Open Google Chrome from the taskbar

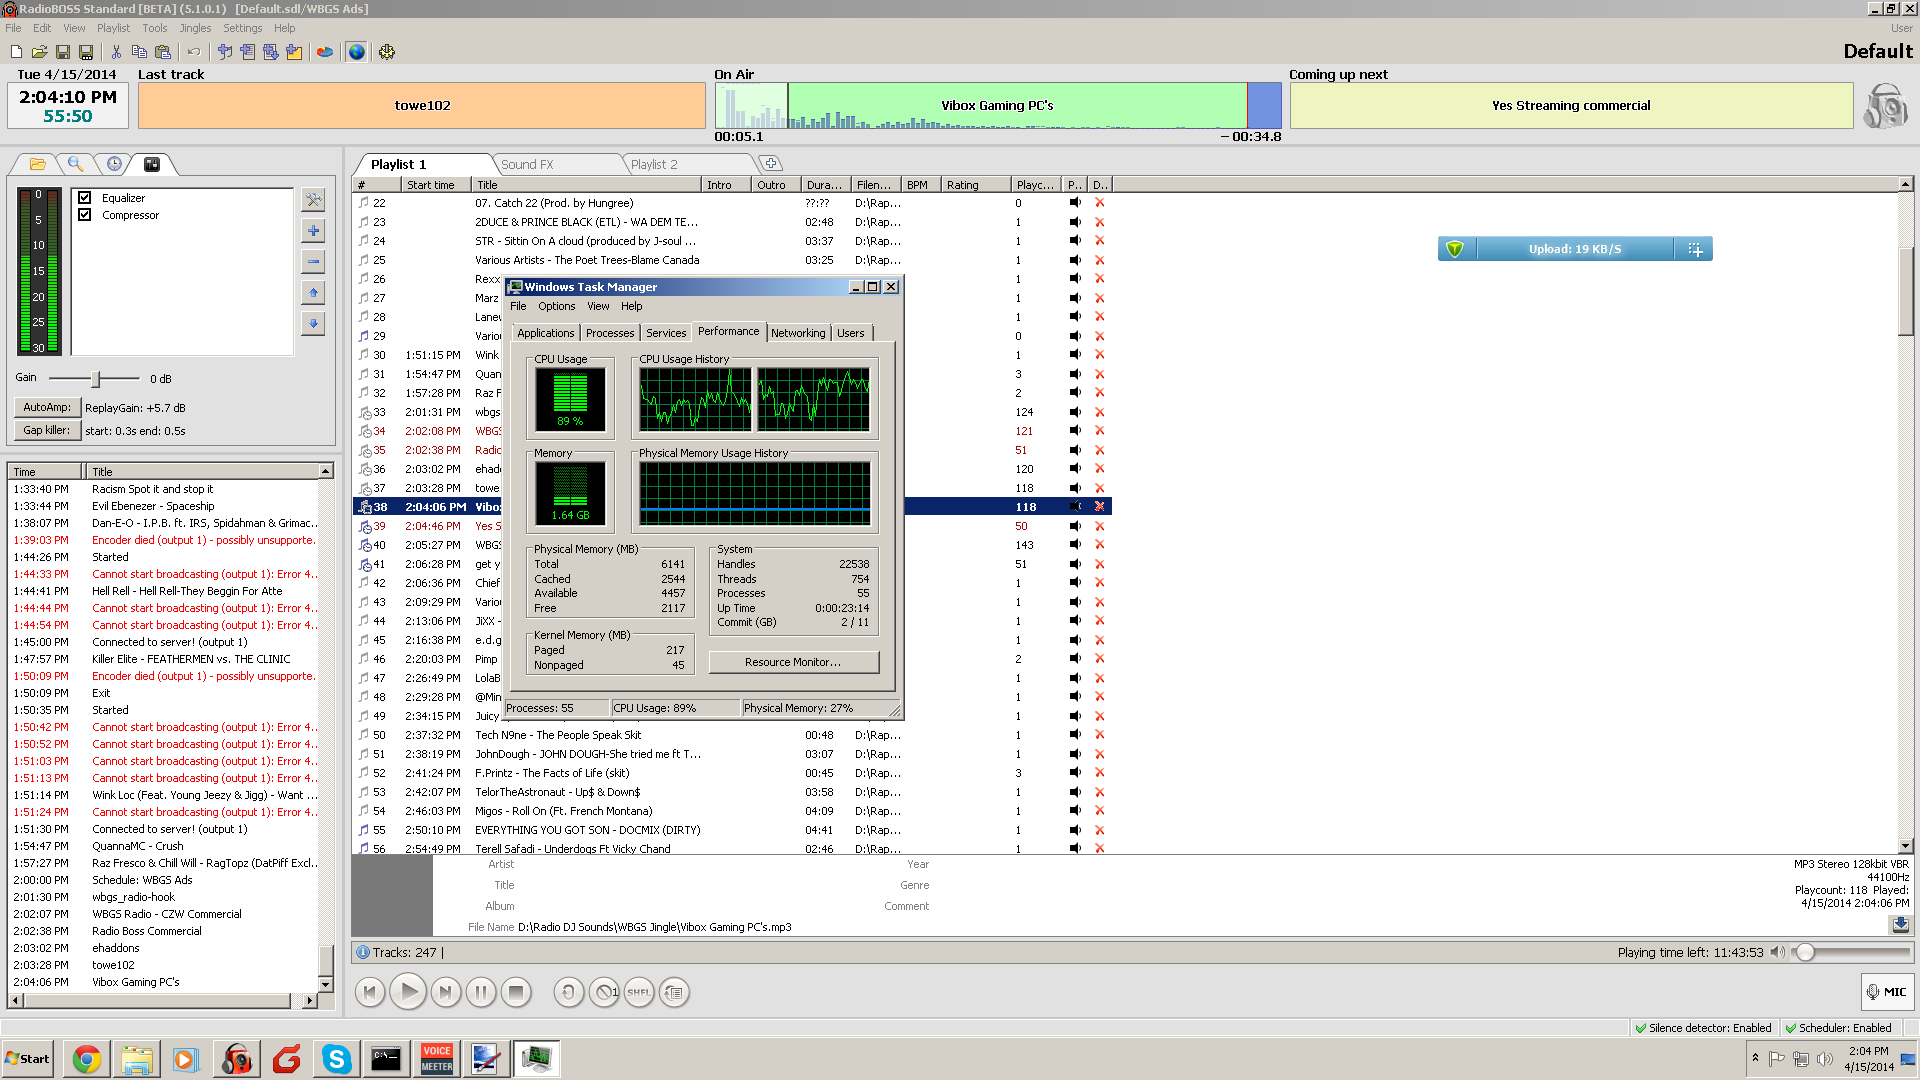click(x=87, y=1059)
